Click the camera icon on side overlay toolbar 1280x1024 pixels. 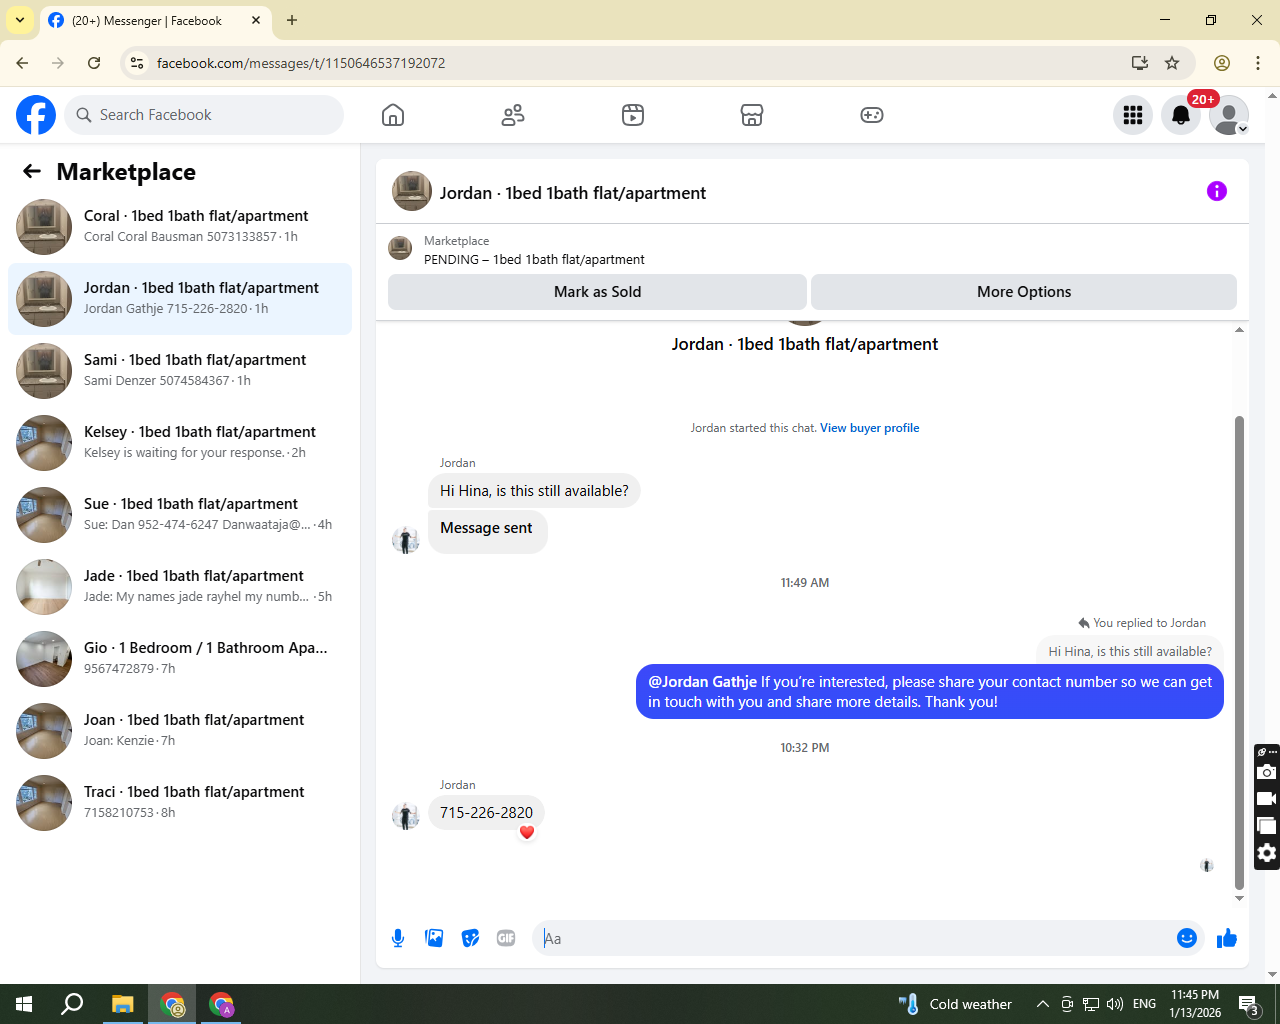point(1267,772)
